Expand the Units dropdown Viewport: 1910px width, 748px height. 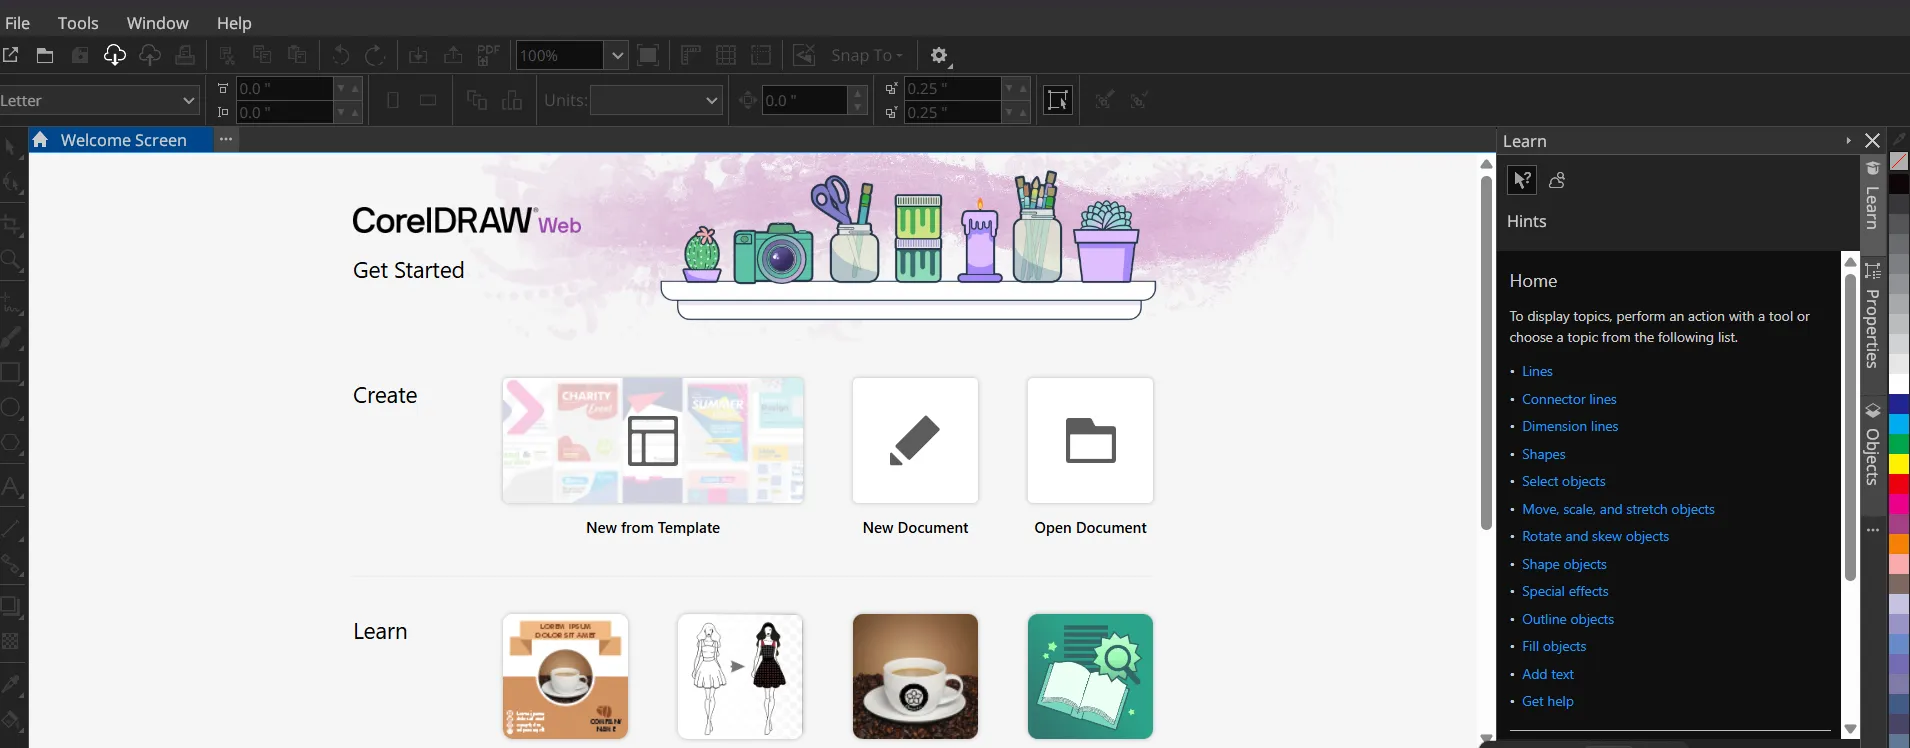(711, 100)
